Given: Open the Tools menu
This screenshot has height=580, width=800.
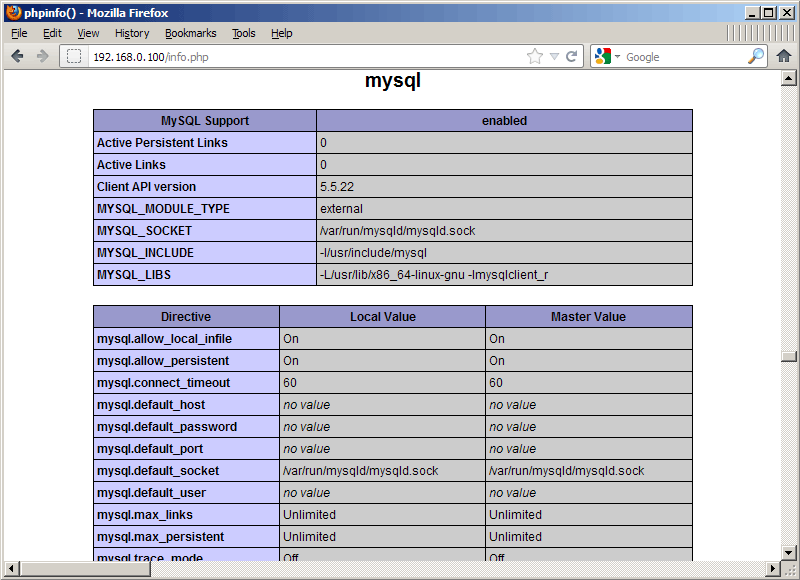Looking at the screenshot, I should point(243,33).
